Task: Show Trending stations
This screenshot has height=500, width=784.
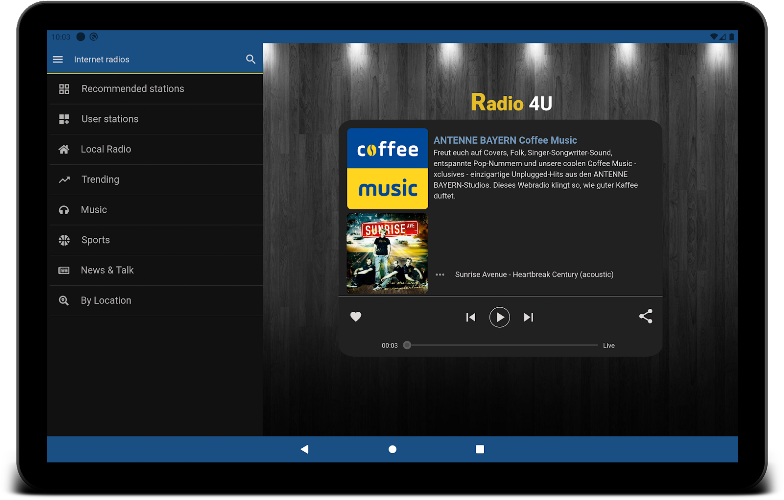Action: click(100, 180)
